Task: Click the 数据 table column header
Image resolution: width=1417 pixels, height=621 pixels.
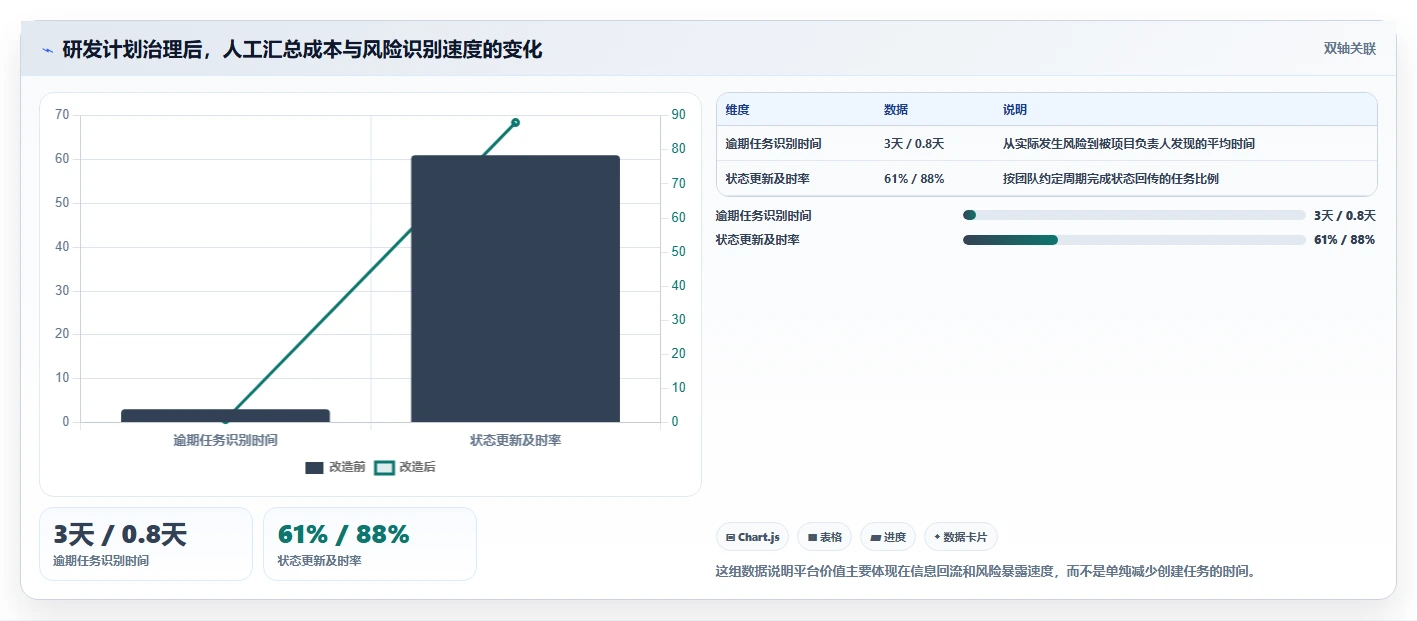Action: (x=896, y=110)
